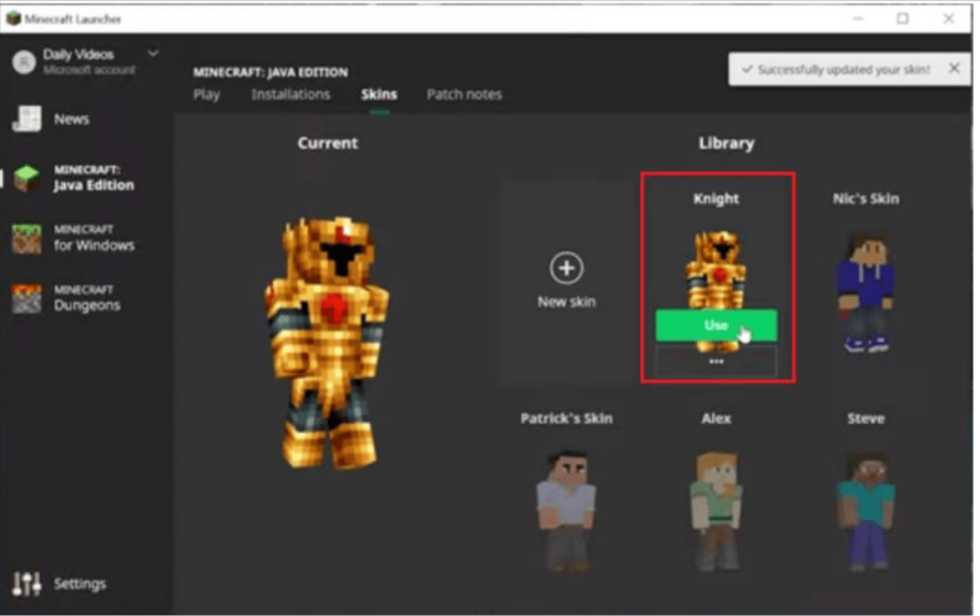Click the account avatar icon
Image resolution: width=980 pixels, height=616 pixels.
pyautogui.click(x=22, y=60)
